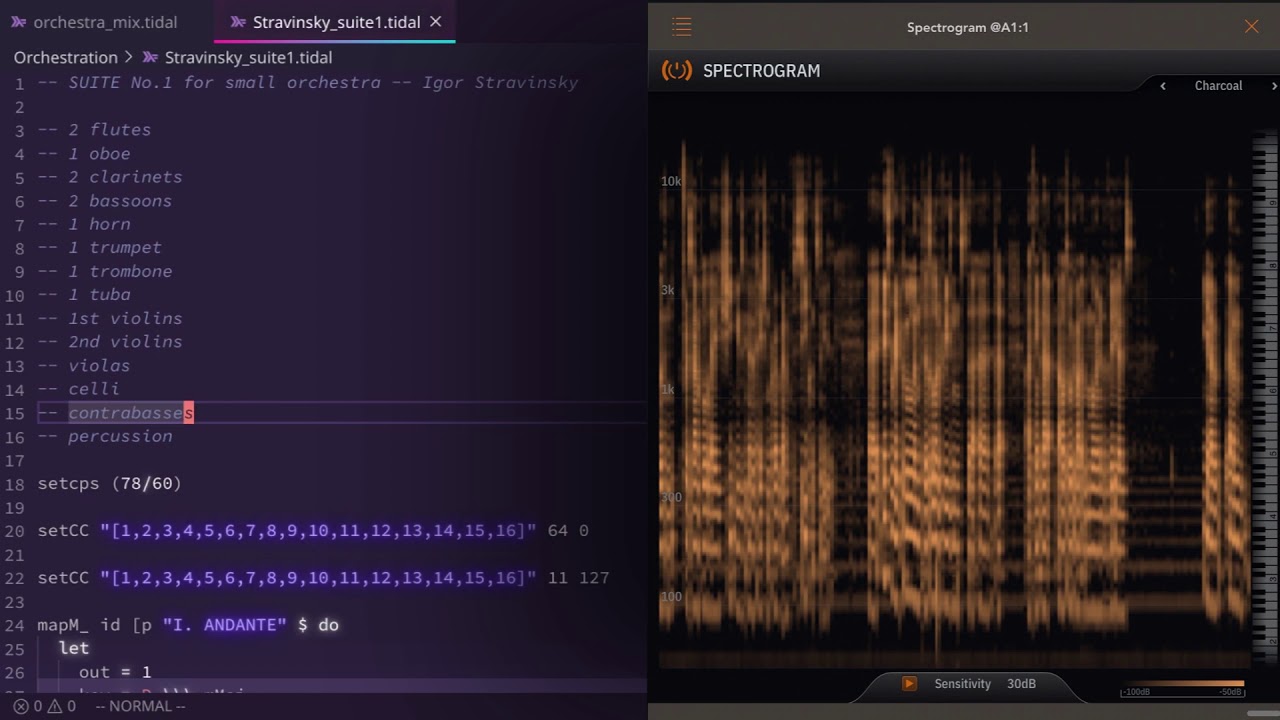Click the setCC line ending '64 0'
The height and width of the screenshot is (720, 1280).
(313, 531)
